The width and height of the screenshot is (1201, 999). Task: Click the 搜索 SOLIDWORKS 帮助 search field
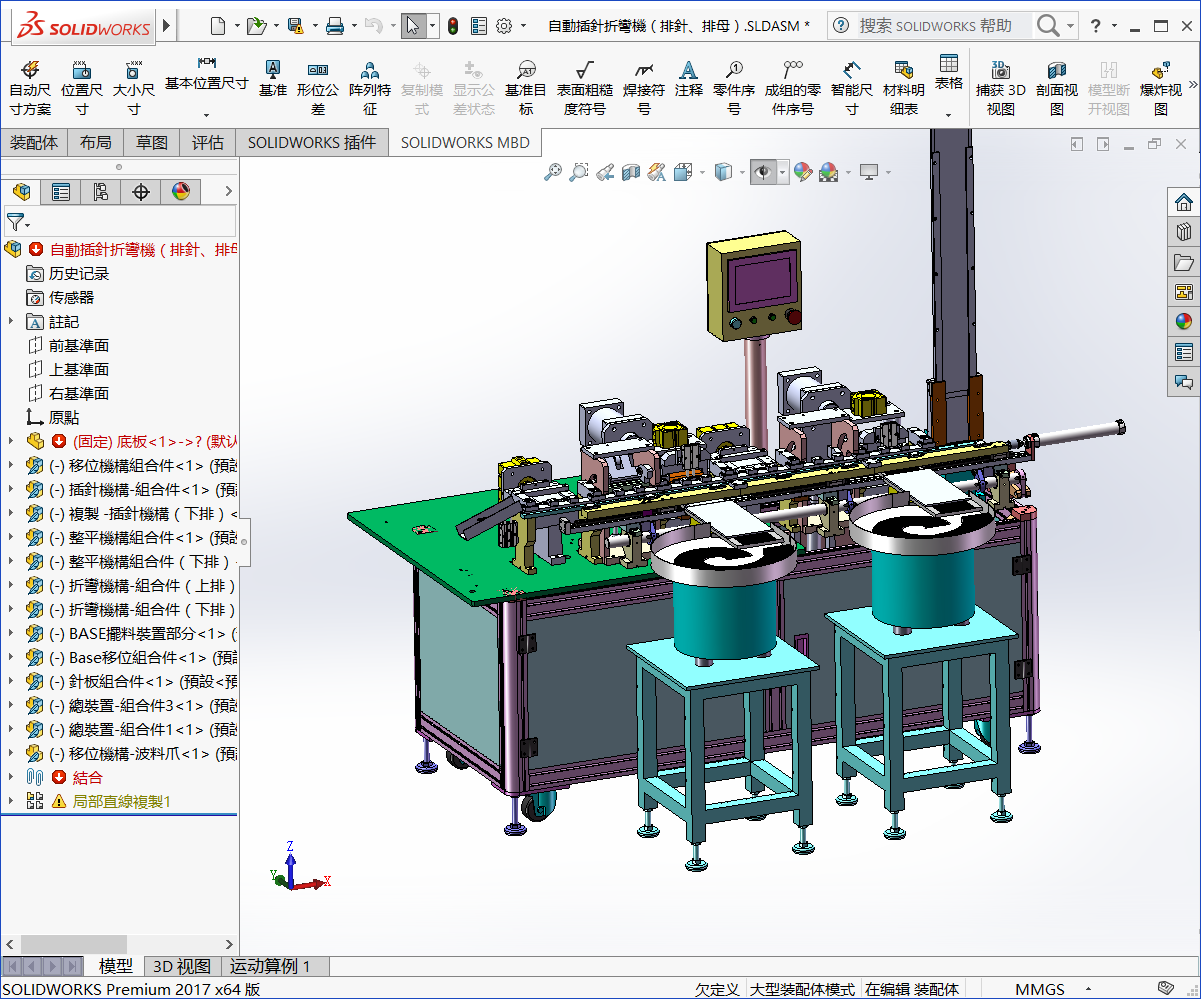tap(944, 26)
